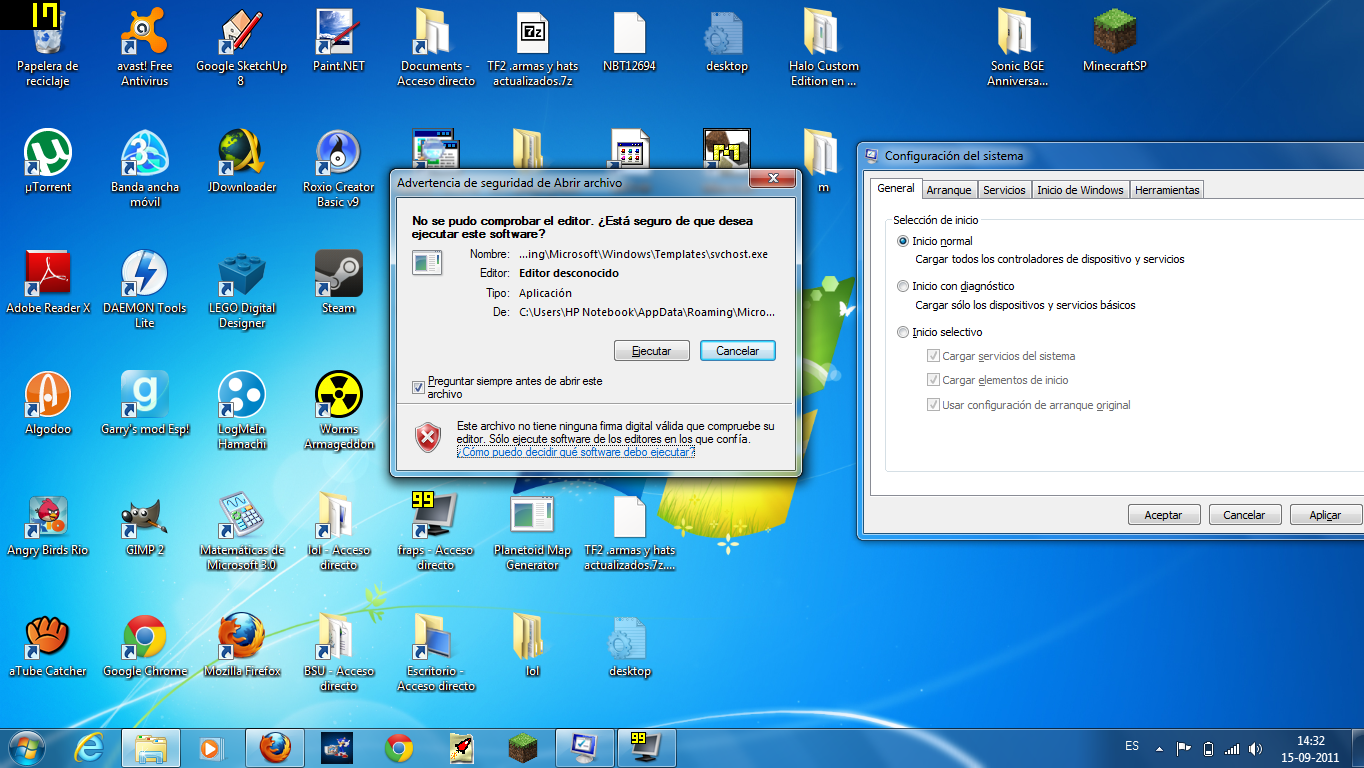Viewport: 1364px width, 768px height.
Task: Open the LogMeIn Hamachi shortcut
Action: 241,410
